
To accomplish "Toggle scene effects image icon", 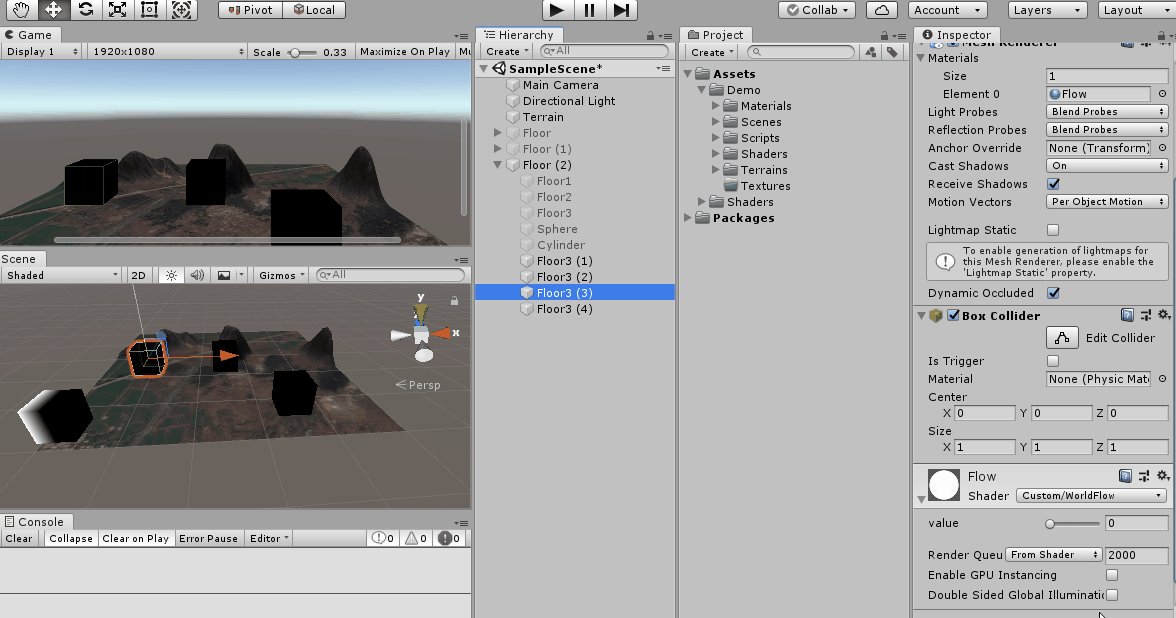I will (224, 275).
